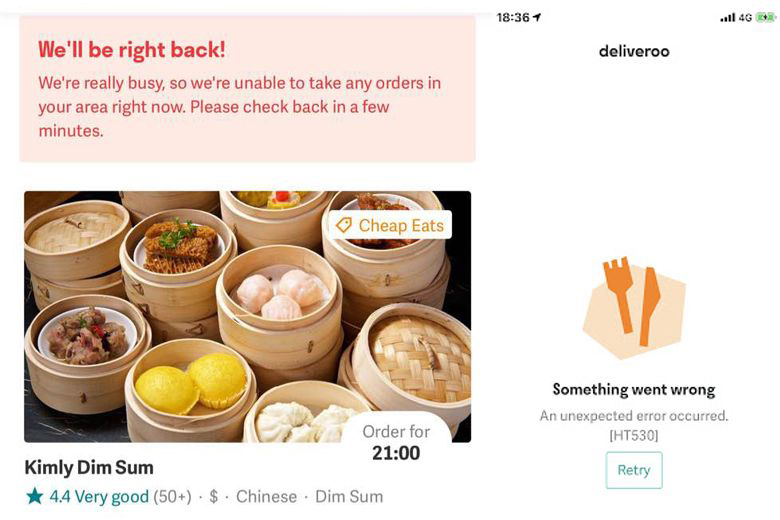This screenshot has width=780, height=520.
Task: Click the fork and knife error icon
Action: 634,307
